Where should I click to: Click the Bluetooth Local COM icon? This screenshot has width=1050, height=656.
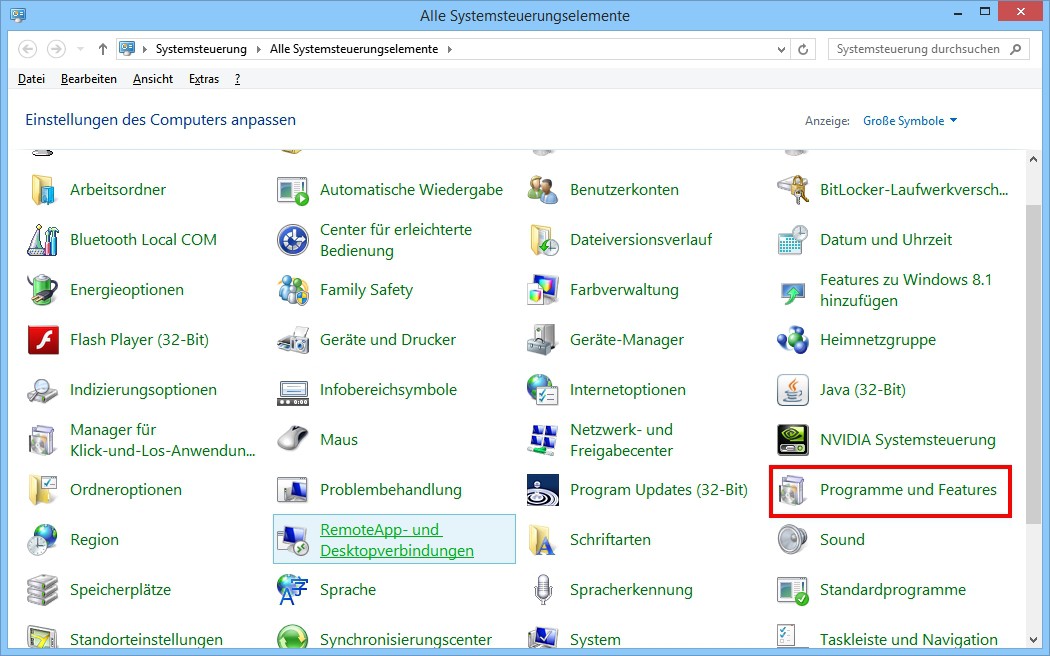[43, 240]
